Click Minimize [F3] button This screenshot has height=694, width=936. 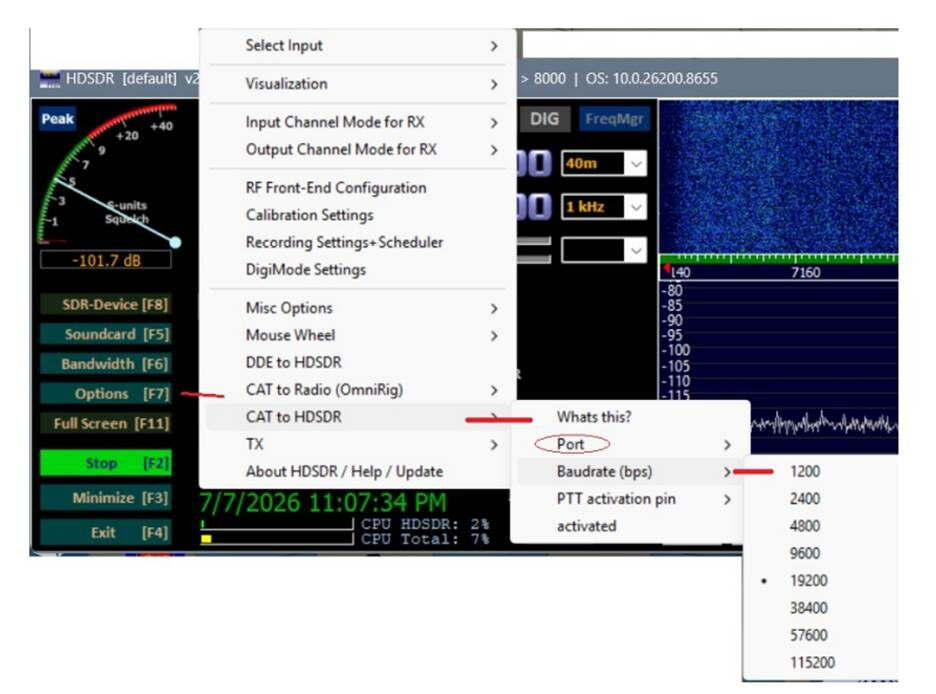(106, 498)
